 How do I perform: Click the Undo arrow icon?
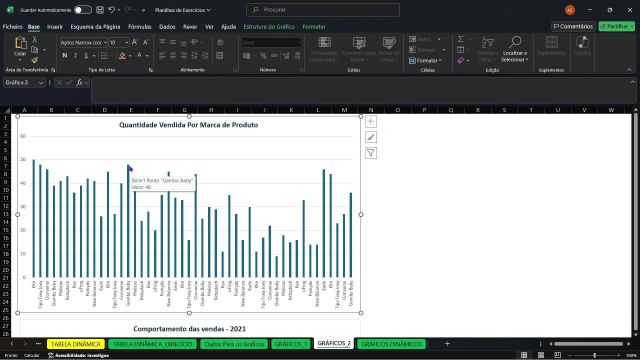point(111,10)
